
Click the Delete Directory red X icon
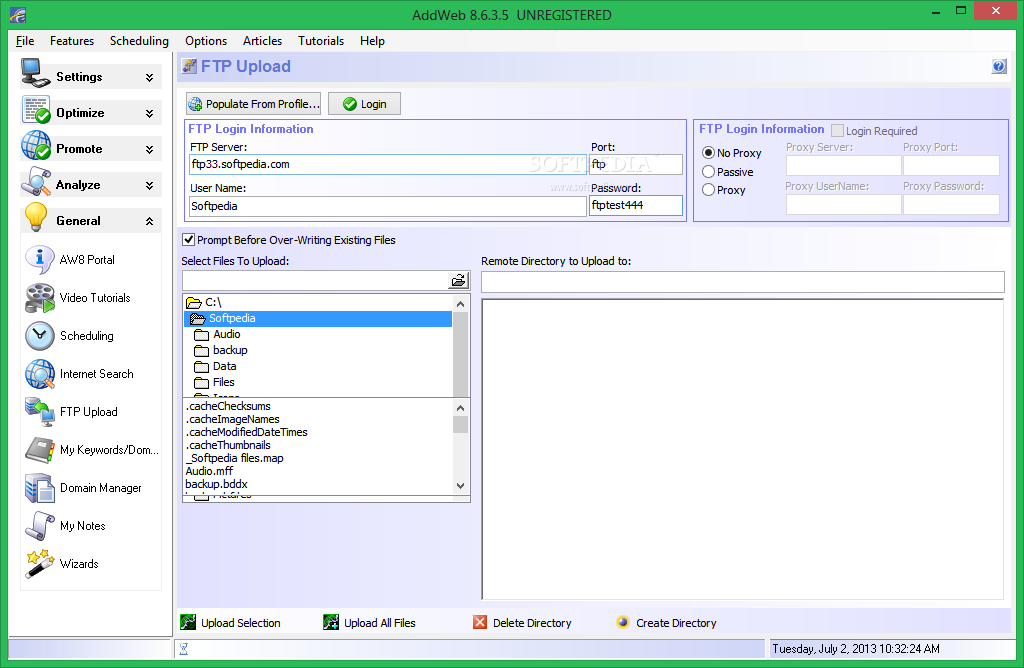pos(480,622)
